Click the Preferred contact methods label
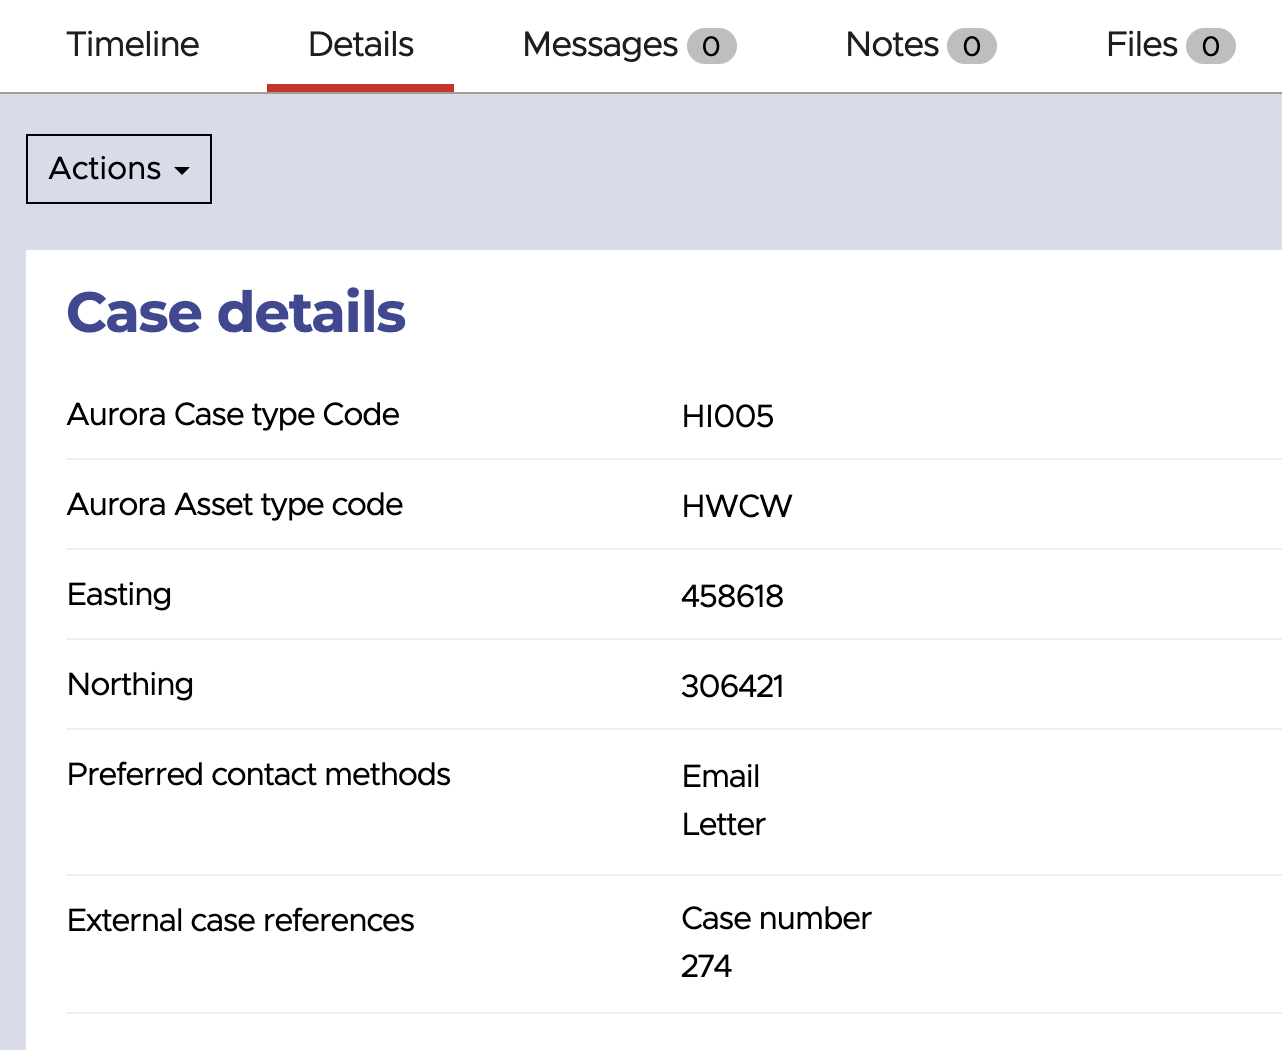 tap(259, 774)
